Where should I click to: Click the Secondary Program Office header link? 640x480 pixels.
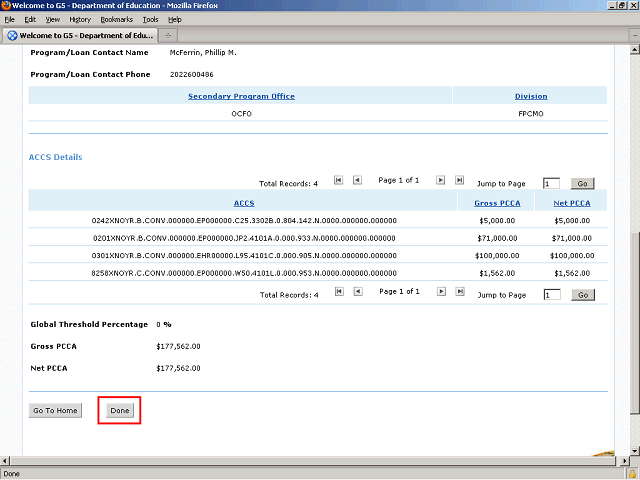241,96
